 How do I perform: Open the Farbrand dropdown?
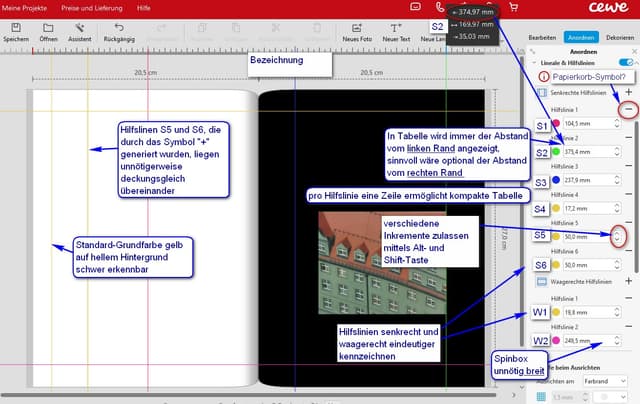pyautogui.click(x=608, y=381)
